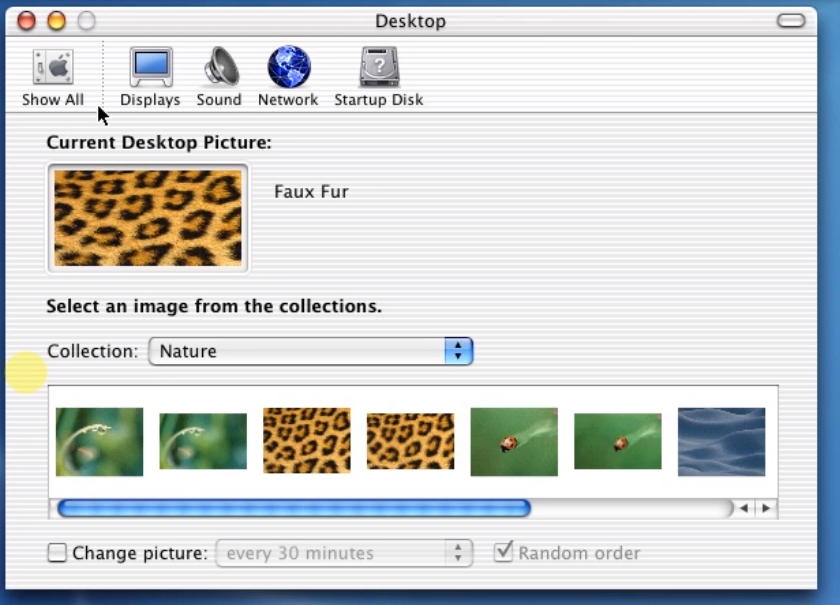Click the scroll left arrow button
Screen dimensions: 840x605
[744, 508]
